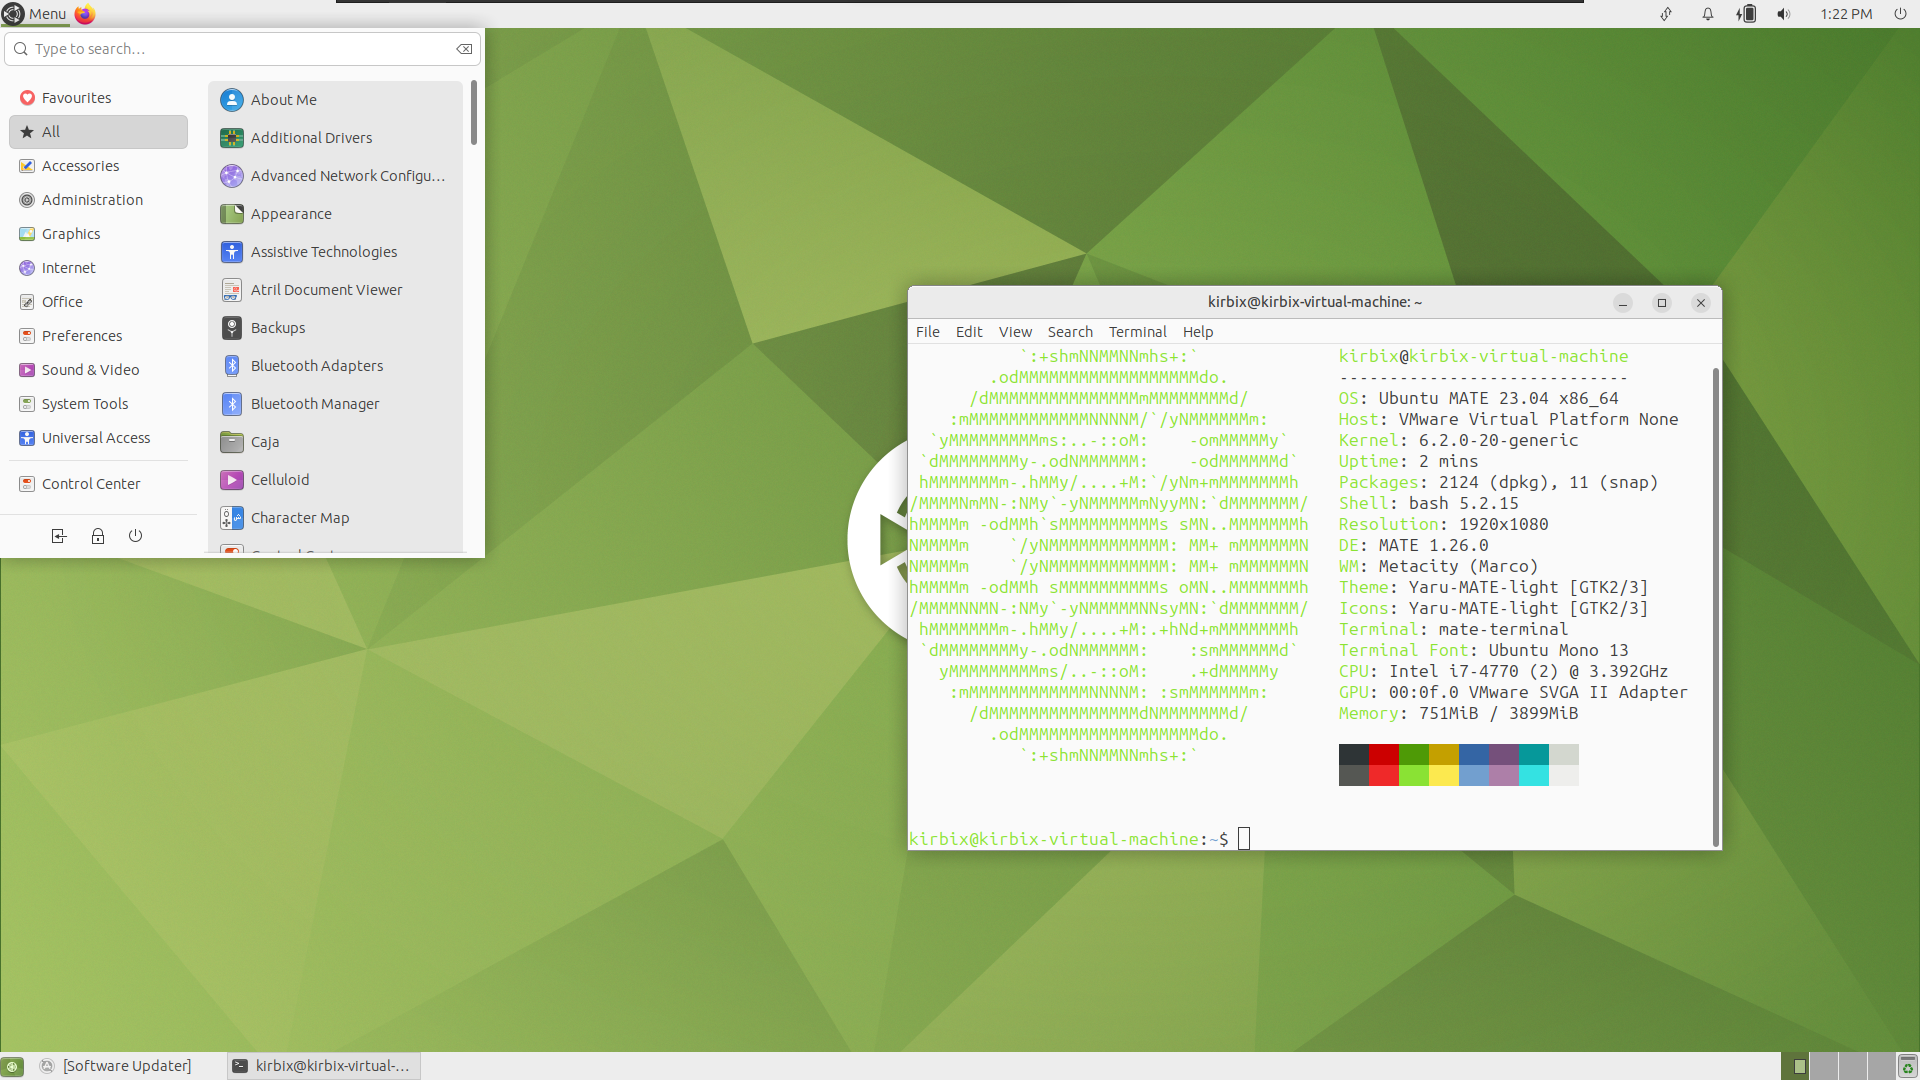Select the Administration category icon
The image size is (1920, 1080).
26,199
